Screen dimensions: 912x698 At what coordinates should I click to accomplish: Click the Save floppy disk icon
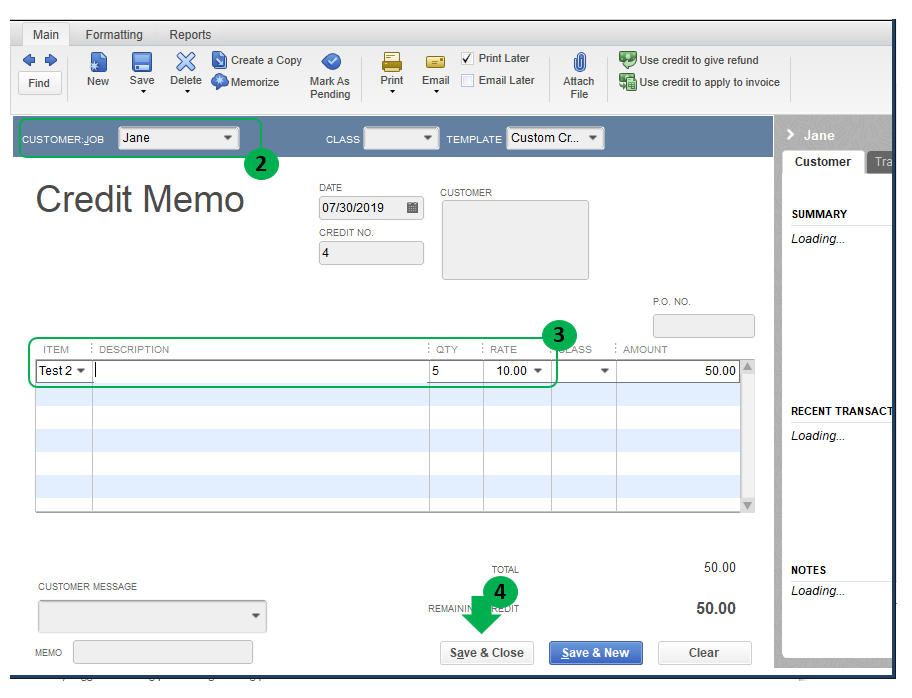tap(142, 62)
